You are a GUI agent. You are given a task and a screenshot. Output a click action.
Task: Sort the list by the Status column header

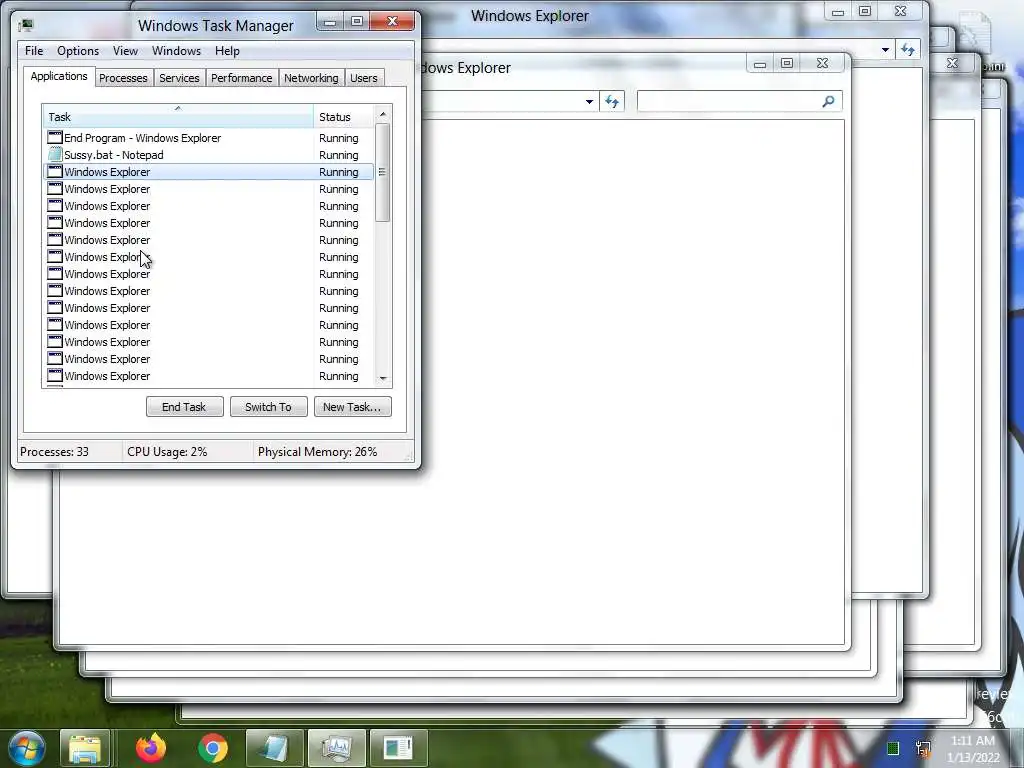point(344,117)
